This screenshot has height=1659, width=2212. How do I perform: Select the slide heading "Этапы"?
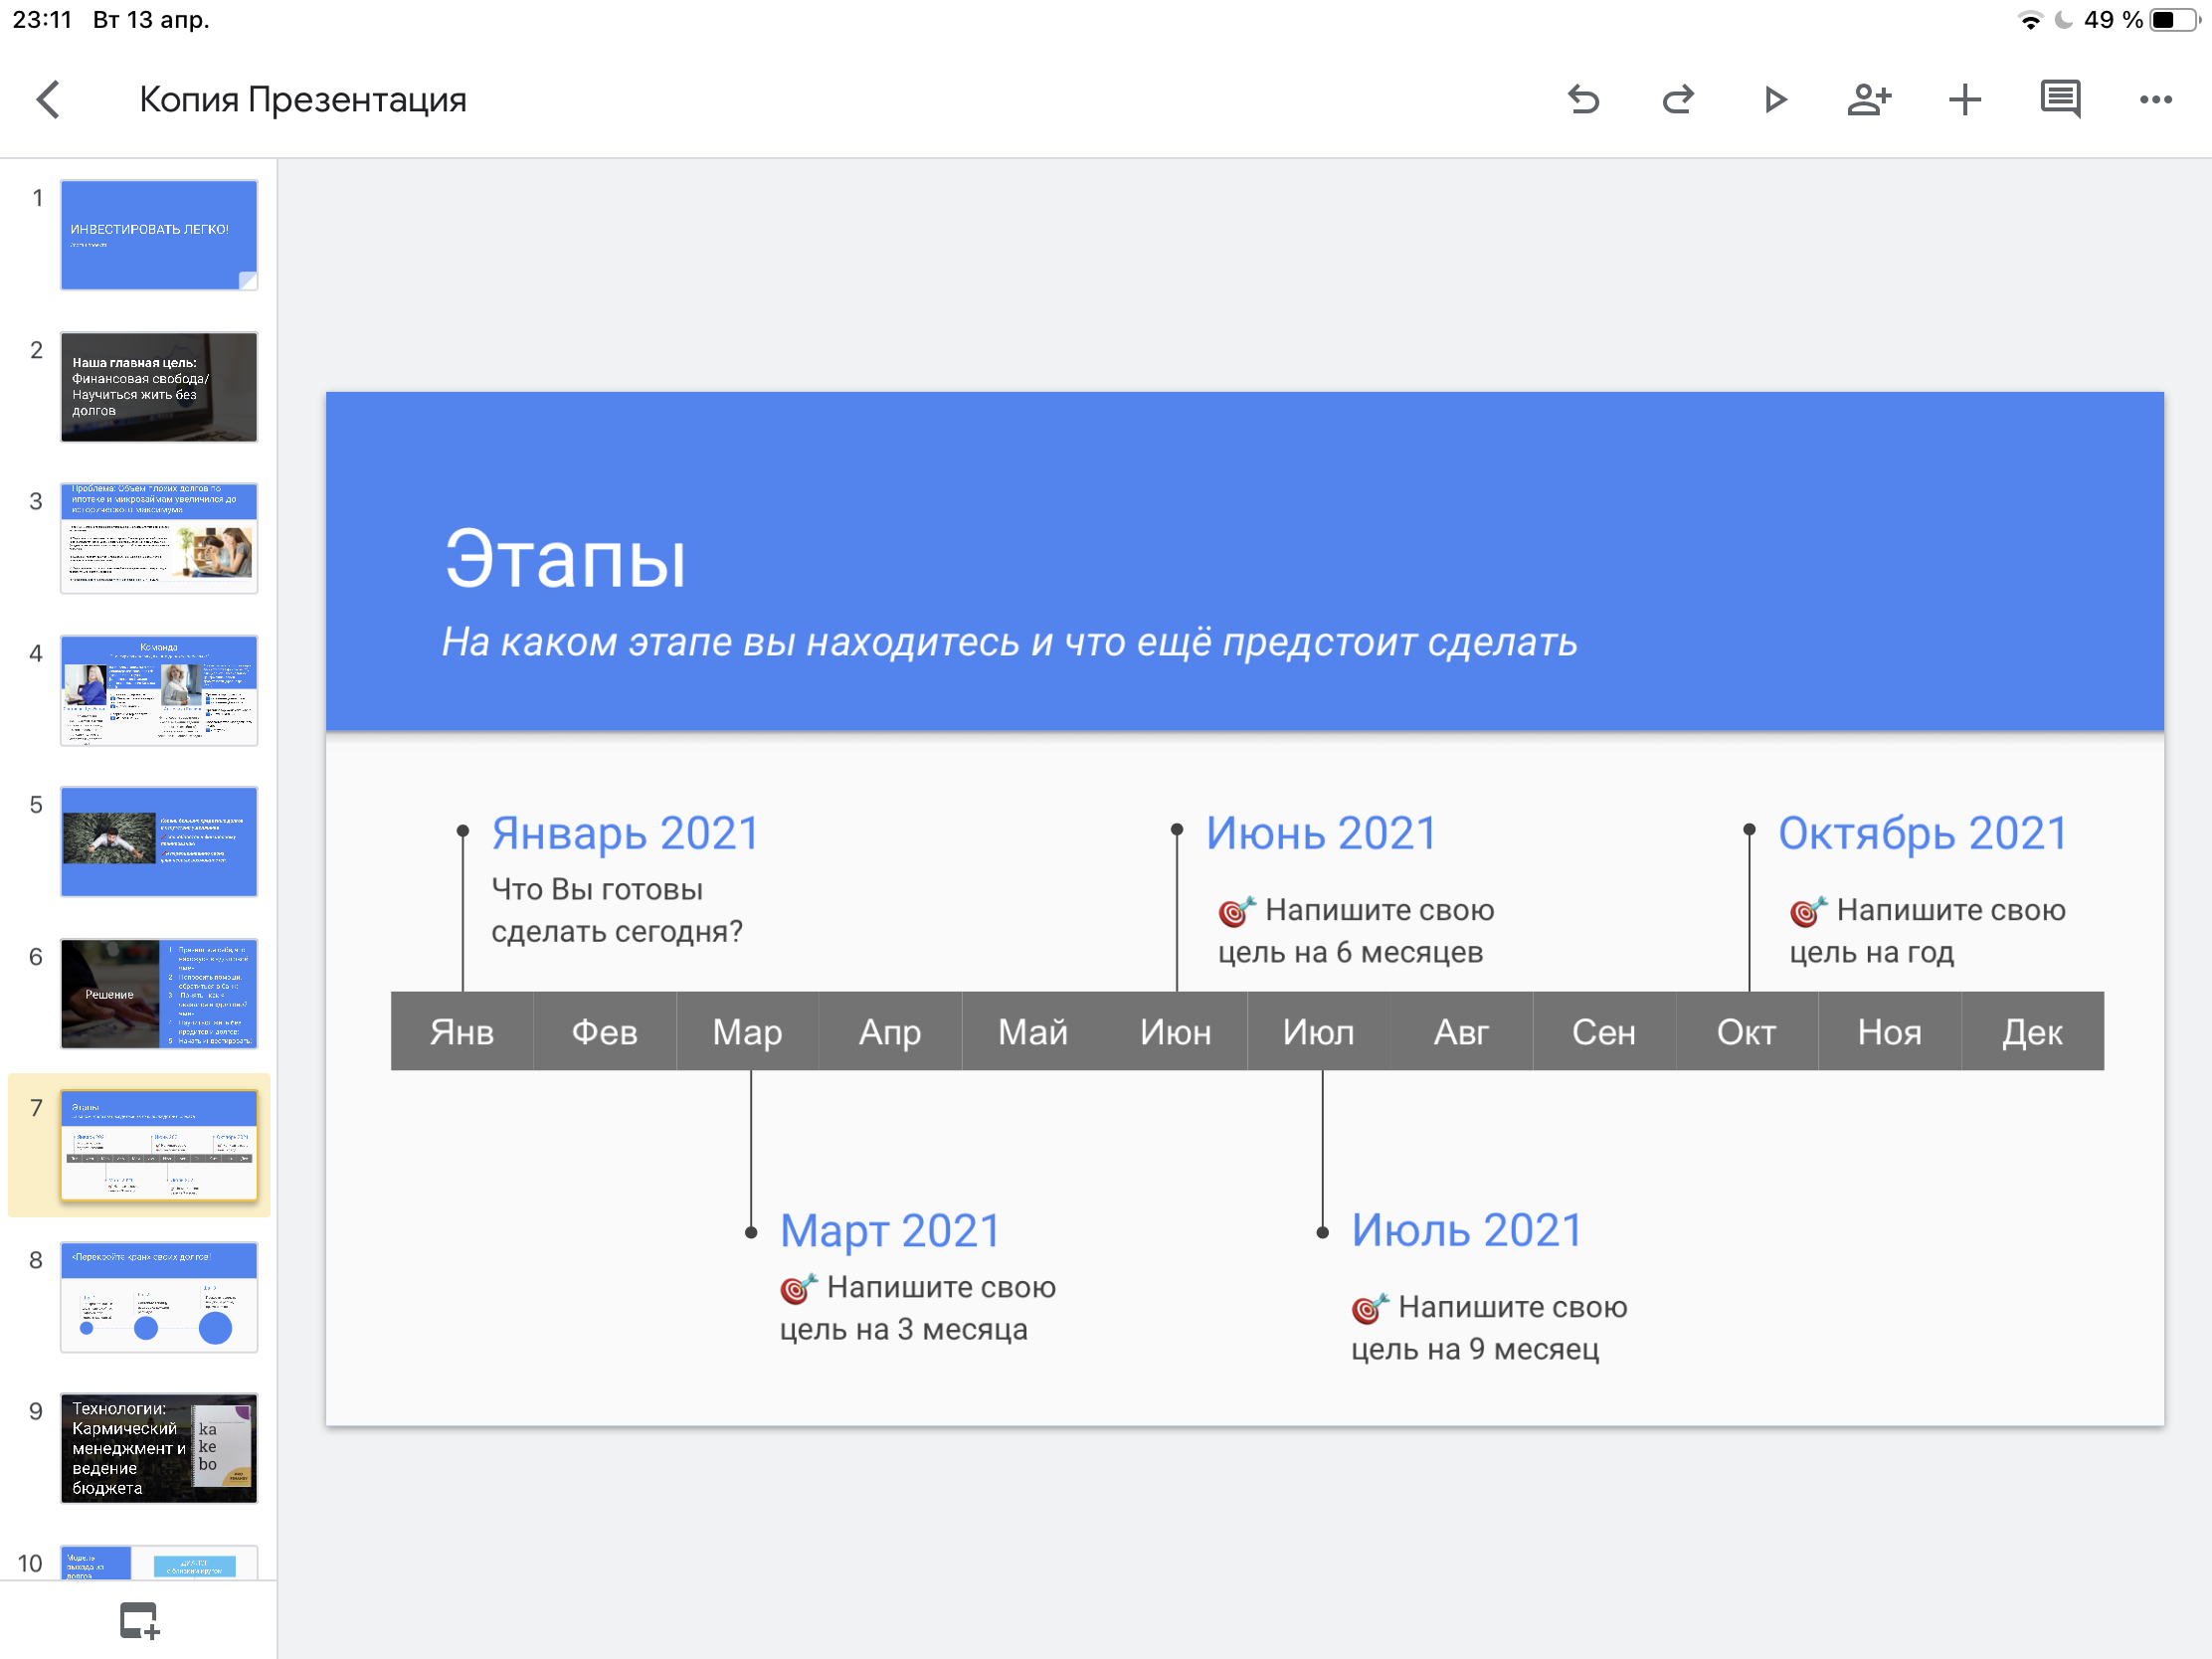tap(565, 559)
